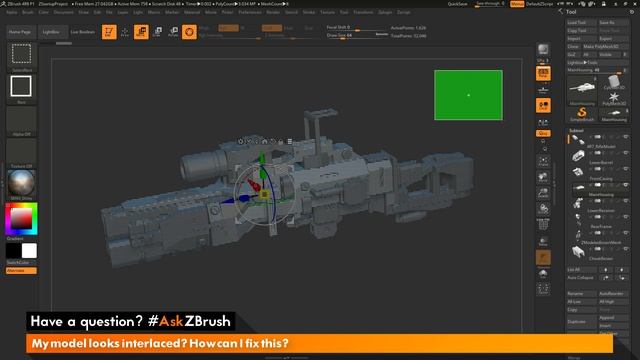The height and width of the screenshot is (360, 640).
Task: Click the Auto Collapse option
Action: [580, 278]
